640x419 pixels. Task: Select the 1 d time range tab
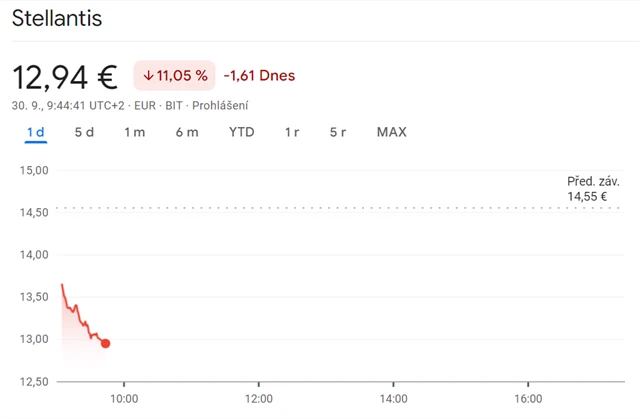36,132
